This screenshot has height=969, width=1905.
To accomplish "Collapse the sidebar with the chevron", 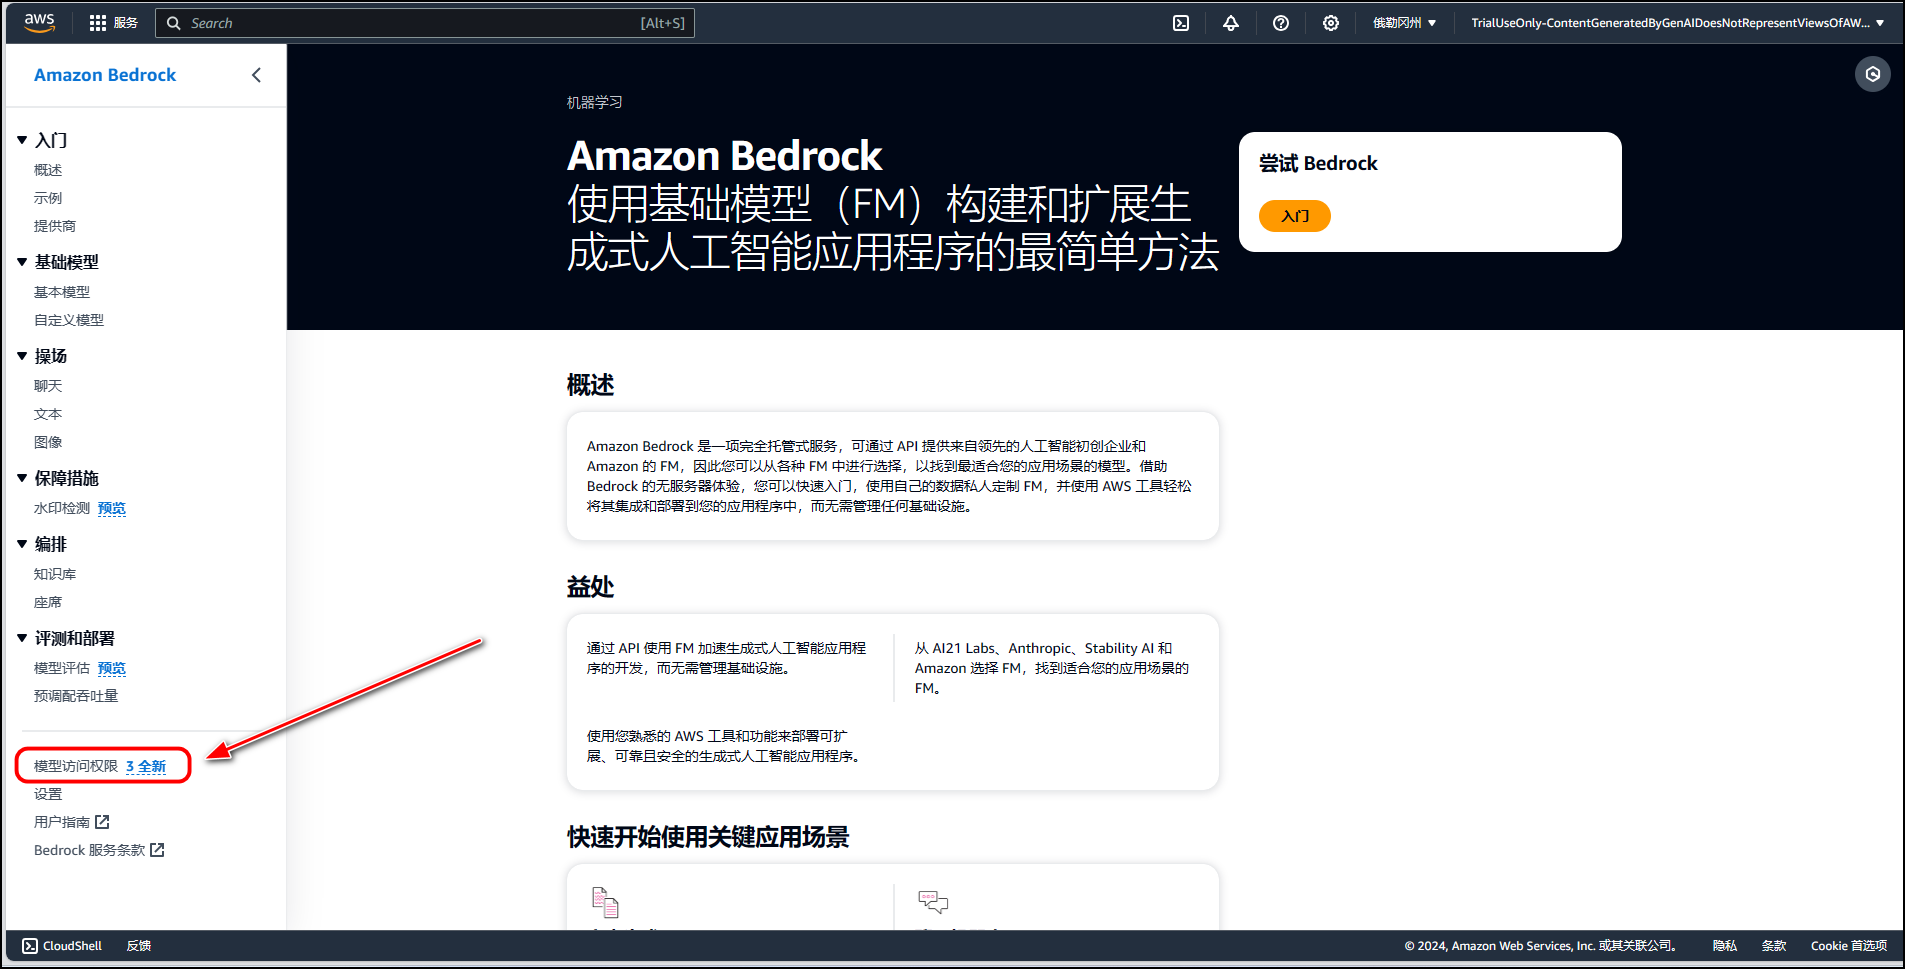I will pyautogui.click(x=256, y=75).
